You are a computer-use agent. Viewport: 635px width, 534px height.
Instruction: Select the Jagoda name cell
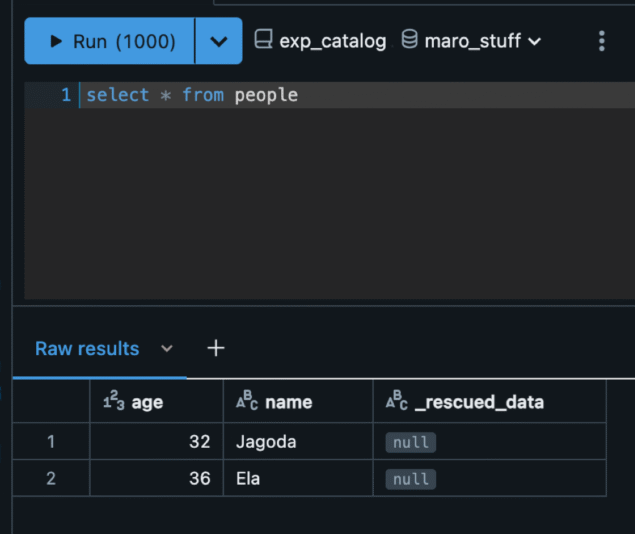[x=266, y=441]
